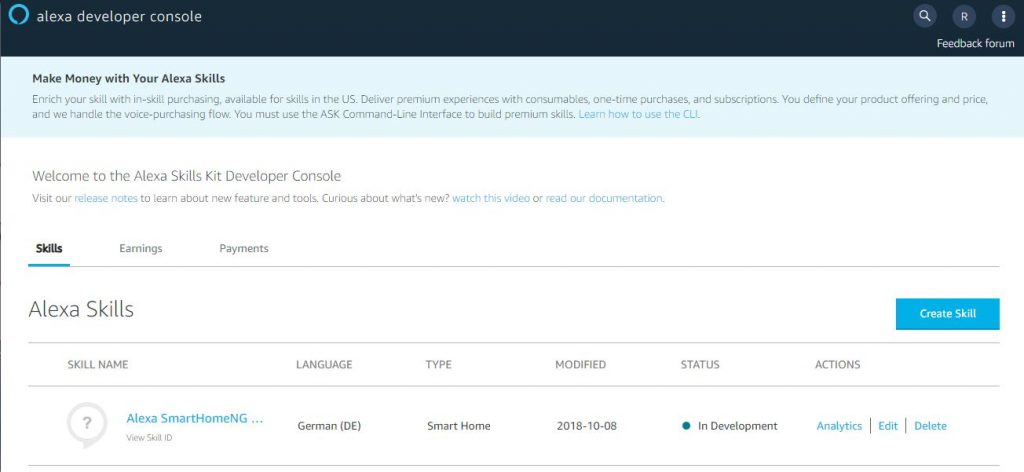Switch to the Payments tab
1024x472 pixels.
coord(244,249)
